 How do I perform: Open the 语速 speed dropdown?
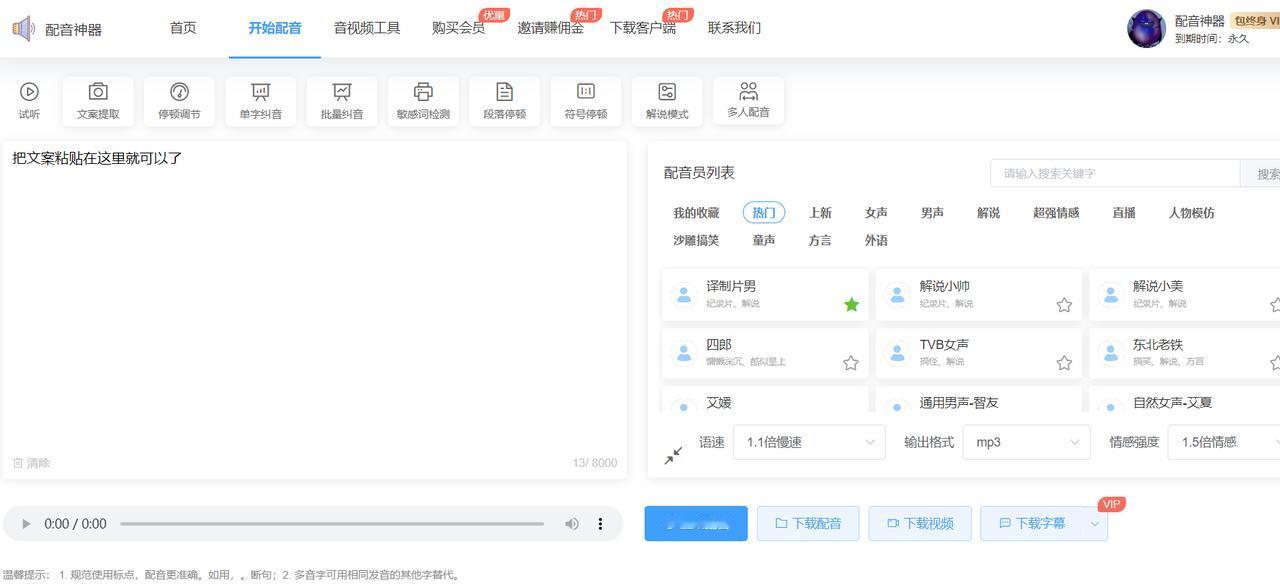pyautogui.click(x=809, y=442)
